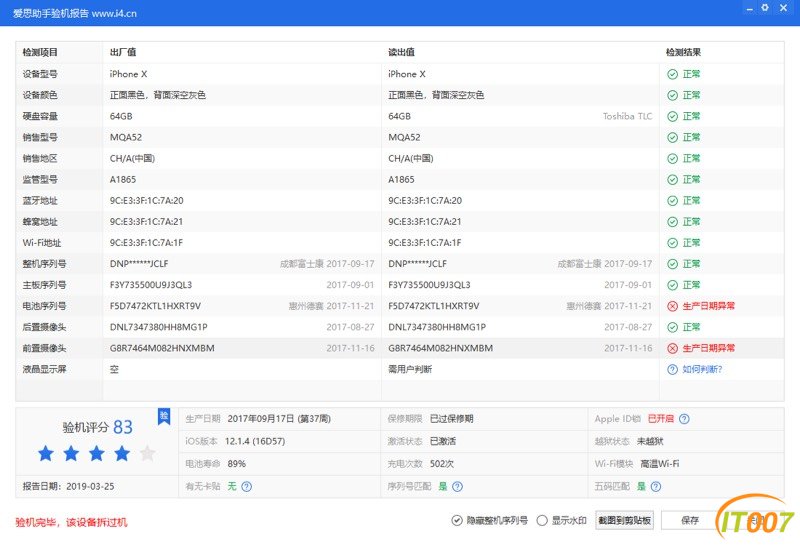Screen dimensions: 800x545
Task: Open help icon next to 有无卡贴
Action: 246,486
